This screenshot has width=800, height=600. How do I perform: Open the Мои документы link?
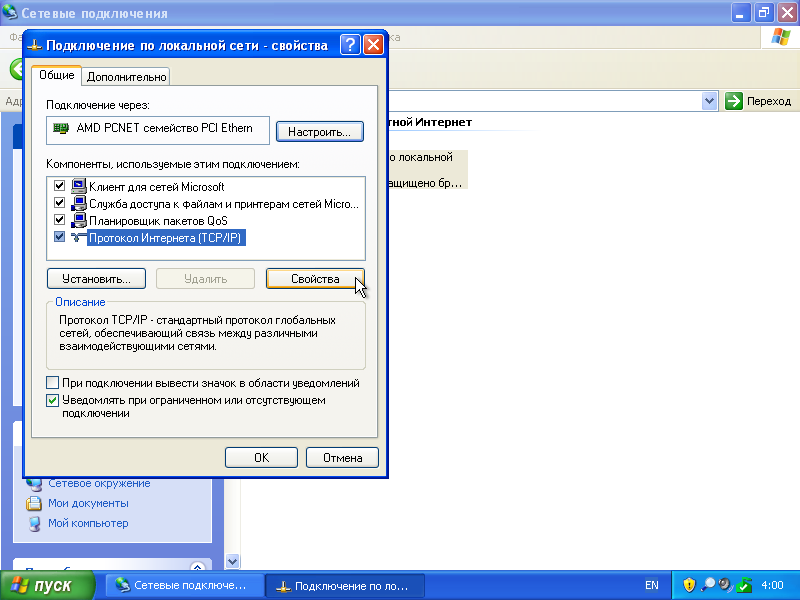[88, 504]
